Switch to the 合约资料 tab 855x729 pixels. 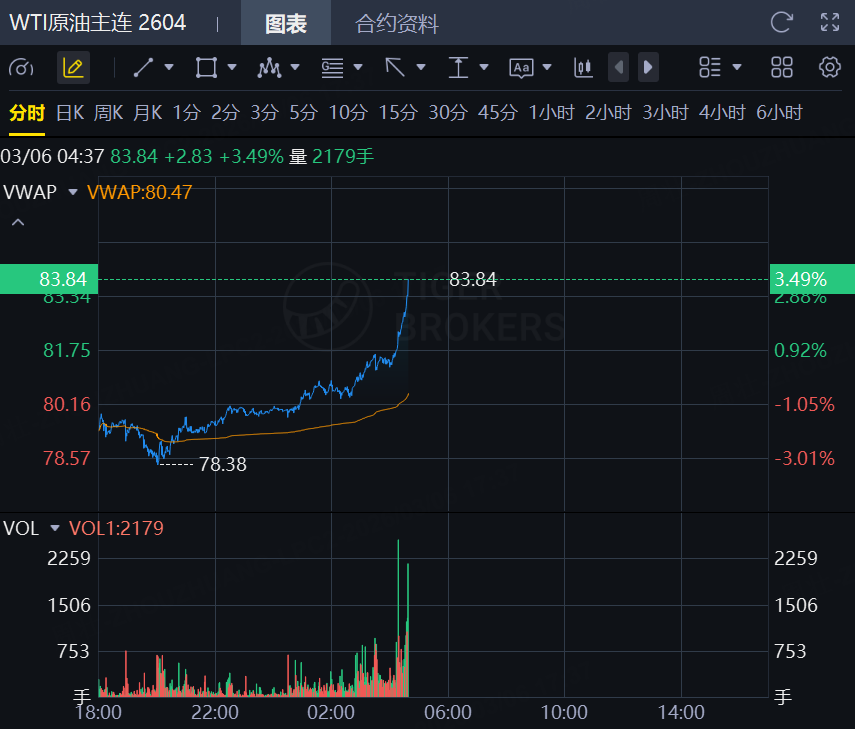coord(397,24)
